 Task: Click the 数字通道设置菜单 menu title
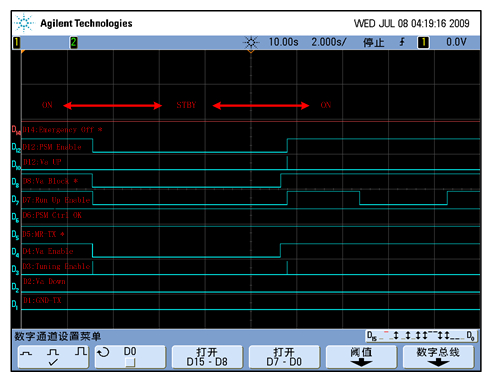click(57, 336)
